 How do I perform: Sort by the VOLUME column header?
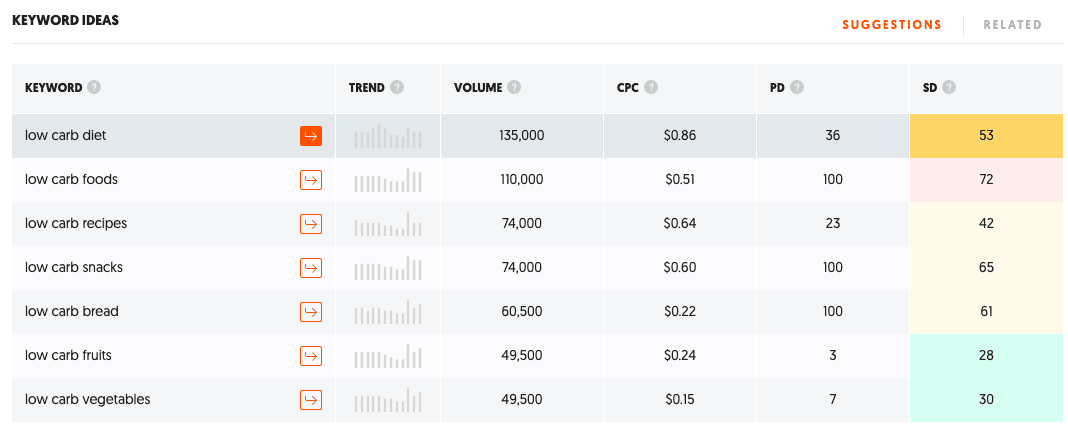tap(478, 87)
